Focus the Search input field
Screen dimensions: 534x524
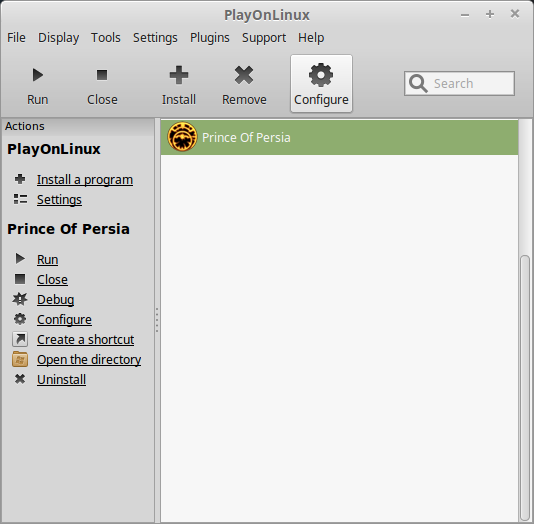click(459, 83)
